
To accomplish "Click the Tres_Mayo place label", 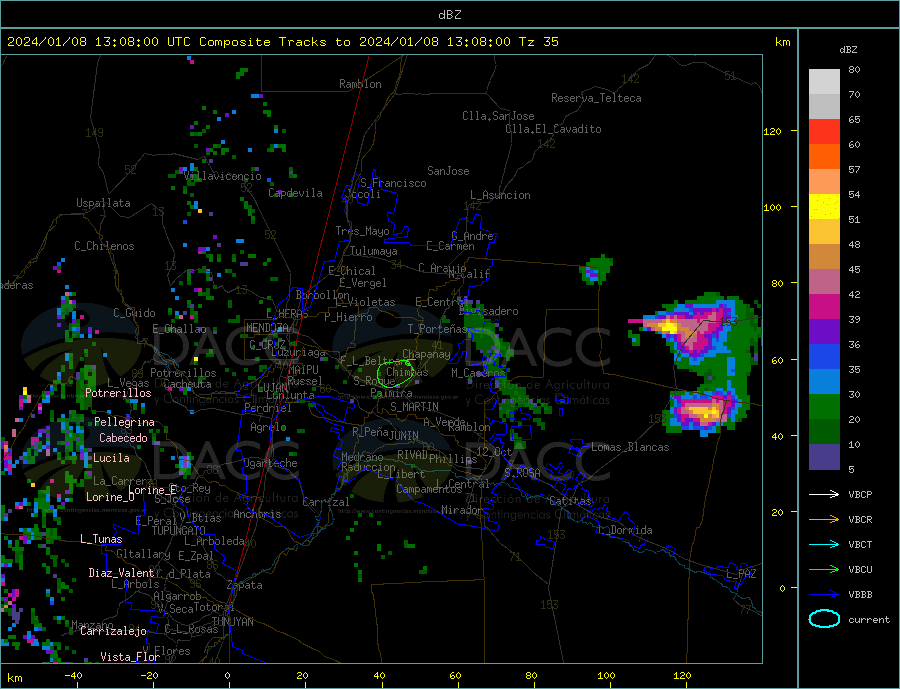I will (x=363, y=231).
